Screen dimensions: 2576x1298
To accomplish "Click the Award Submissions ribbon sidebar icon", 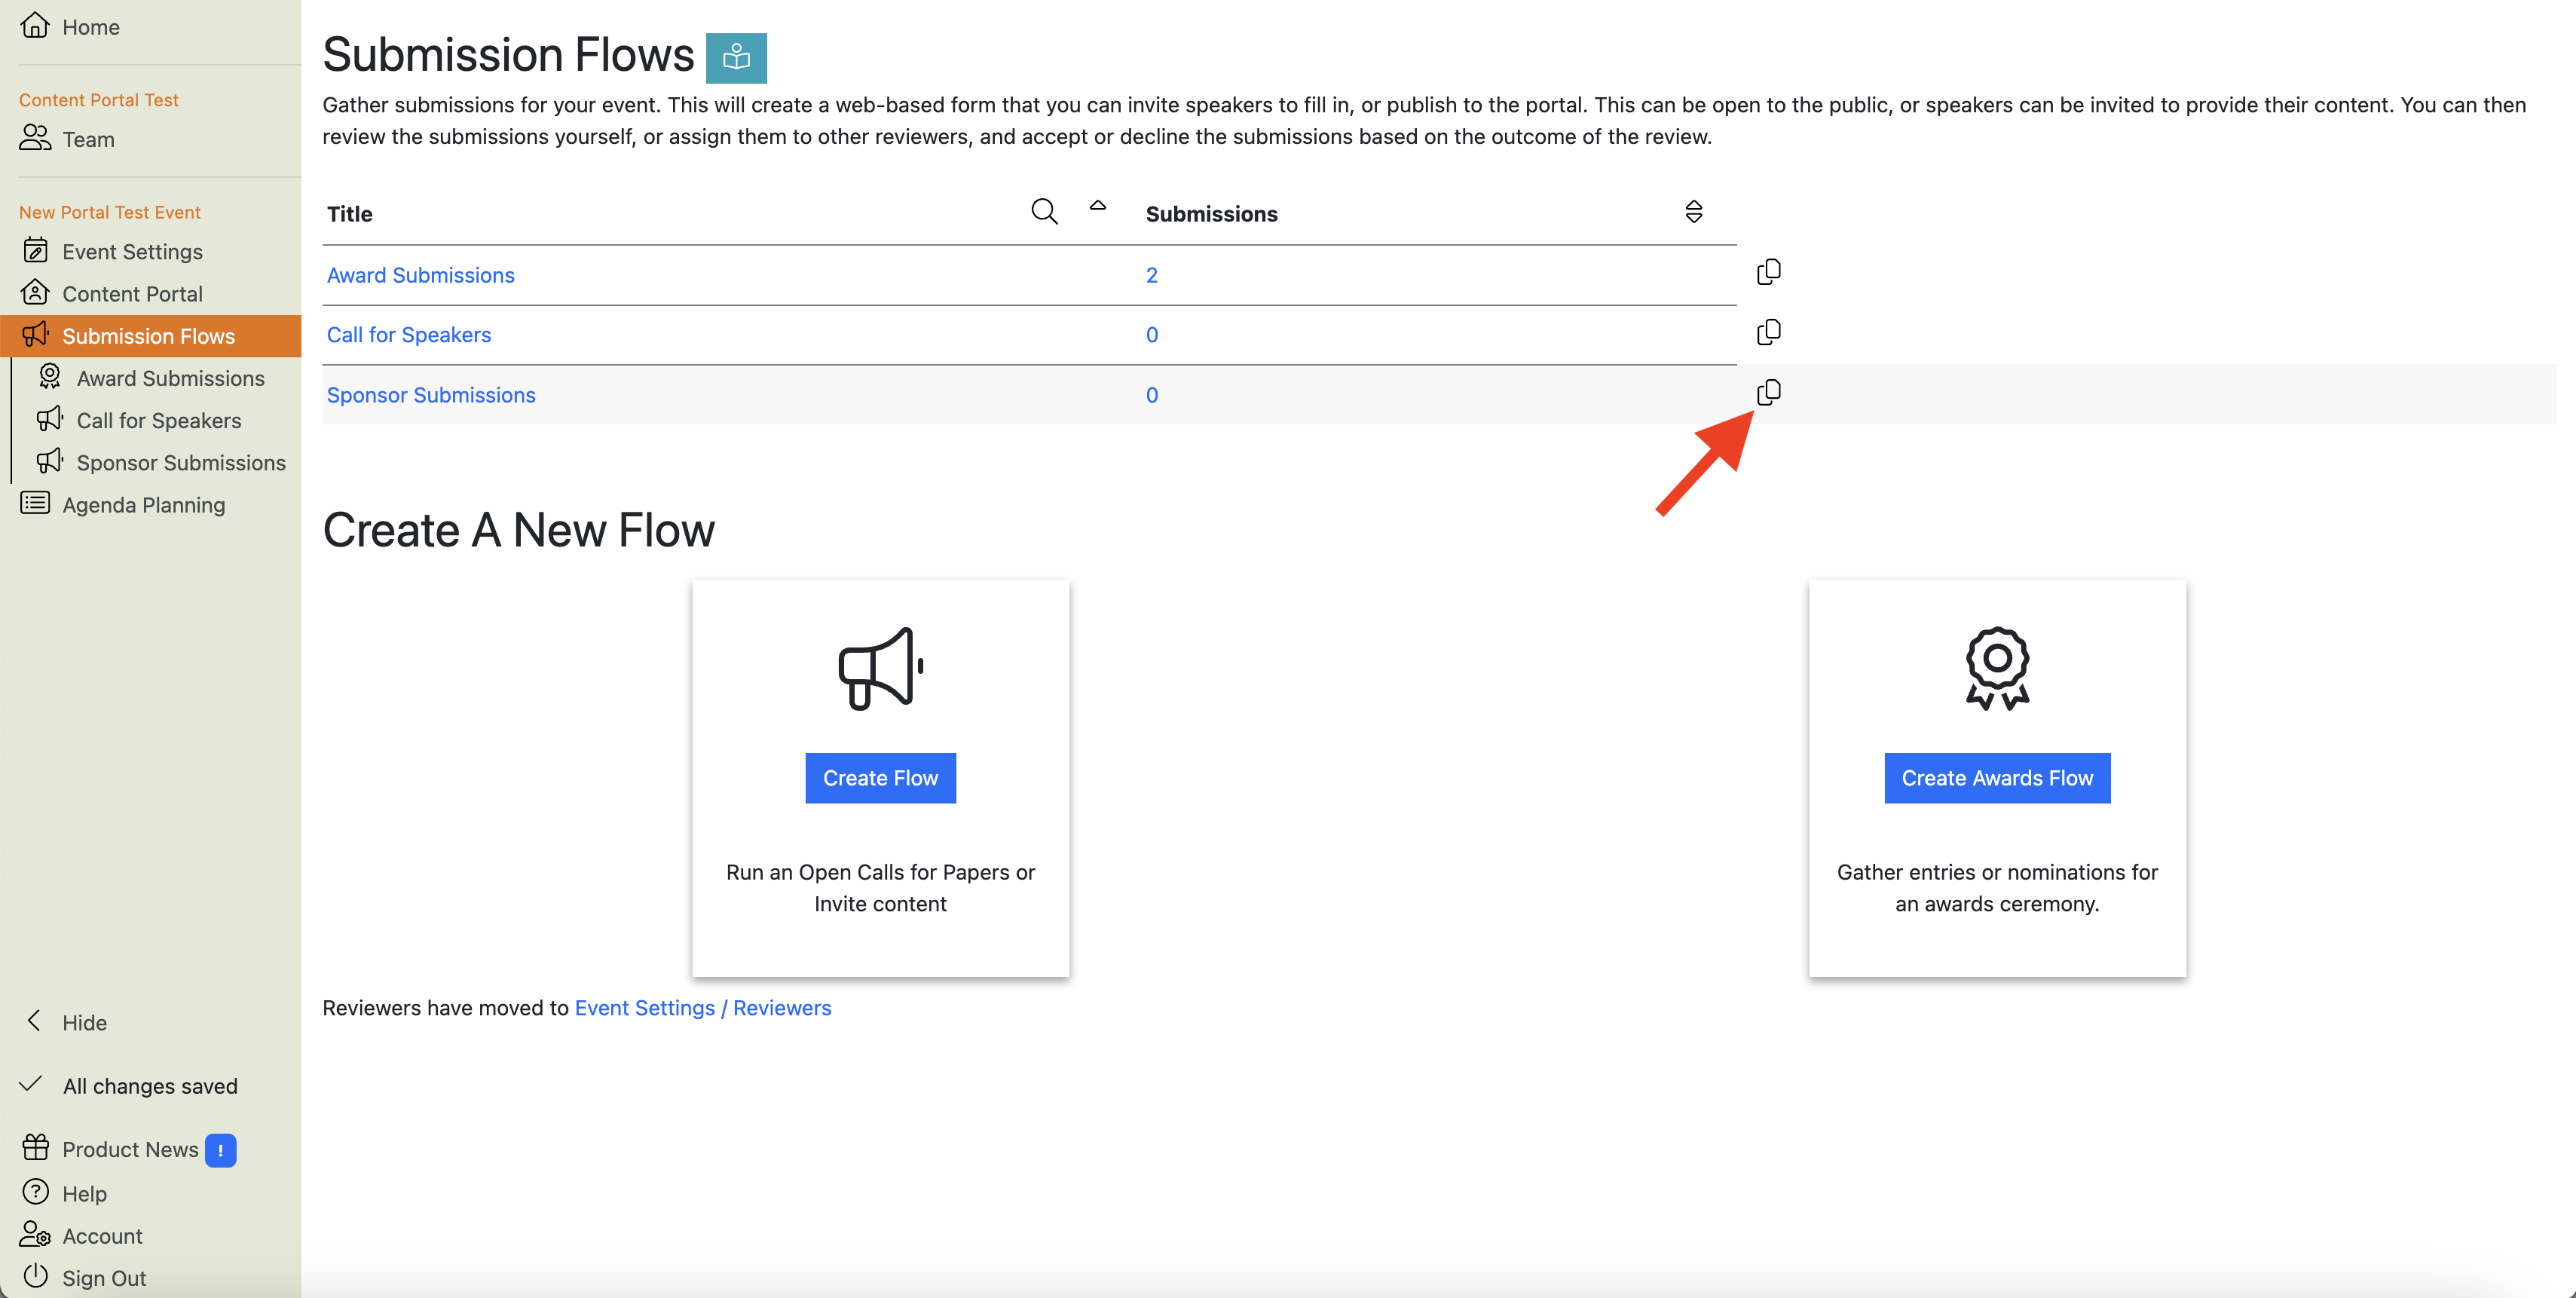I will click(x=49, y=376).
